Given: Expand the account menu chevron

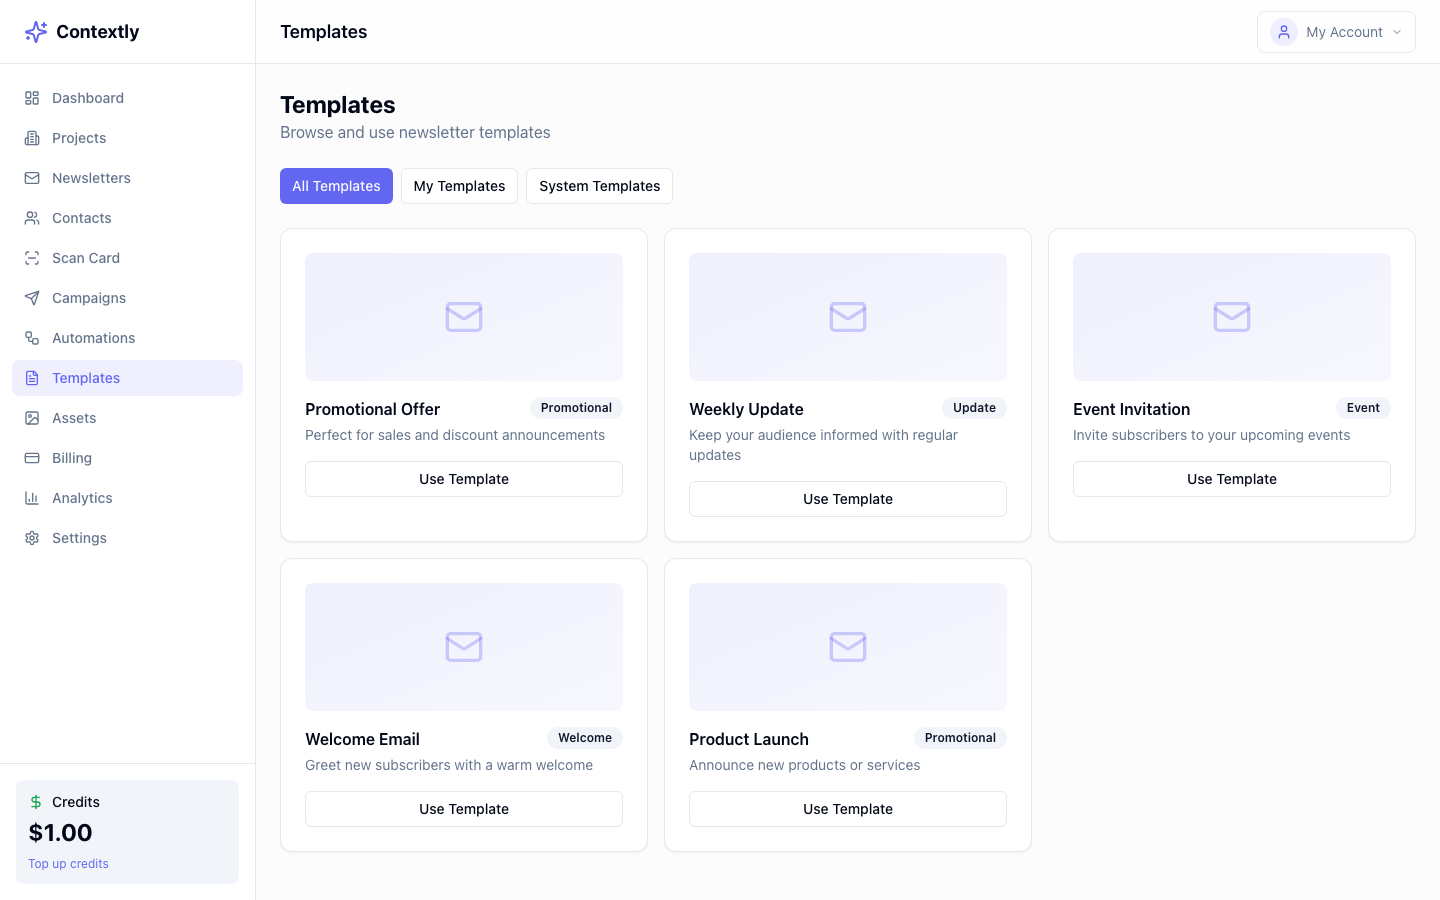Looking at the screenshot, I should (x=1397, y=31).
